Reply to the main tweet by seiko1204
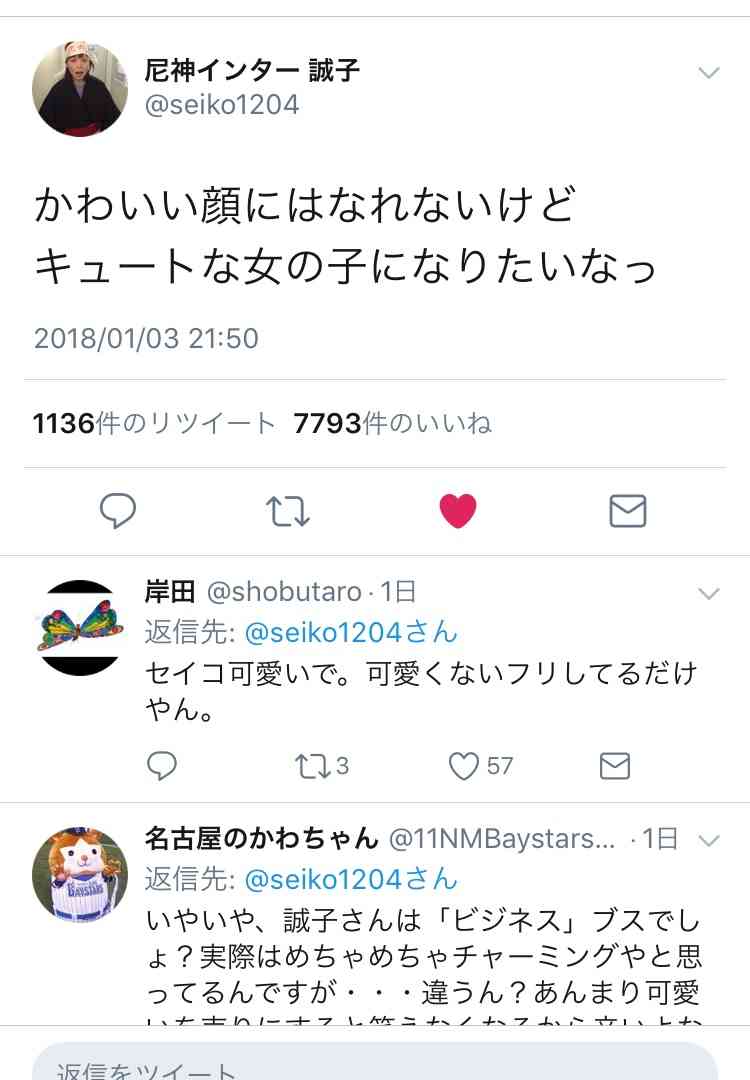 coord(118,511)
